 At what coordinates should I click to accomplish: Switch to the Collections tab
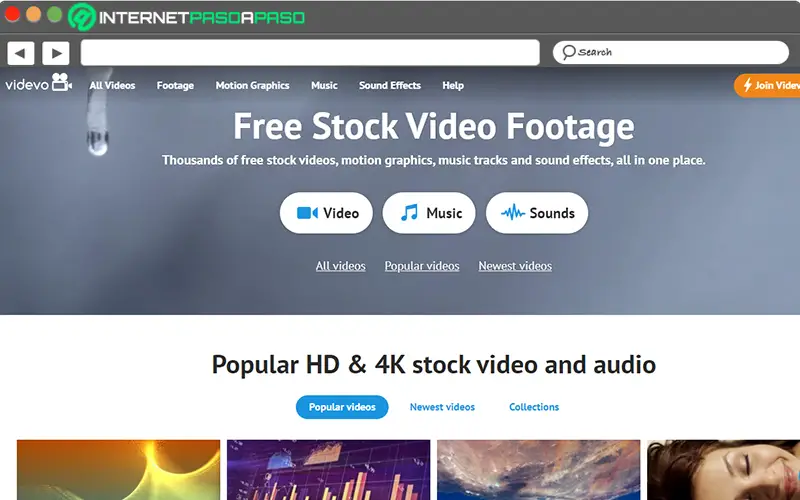coord(534,407)
